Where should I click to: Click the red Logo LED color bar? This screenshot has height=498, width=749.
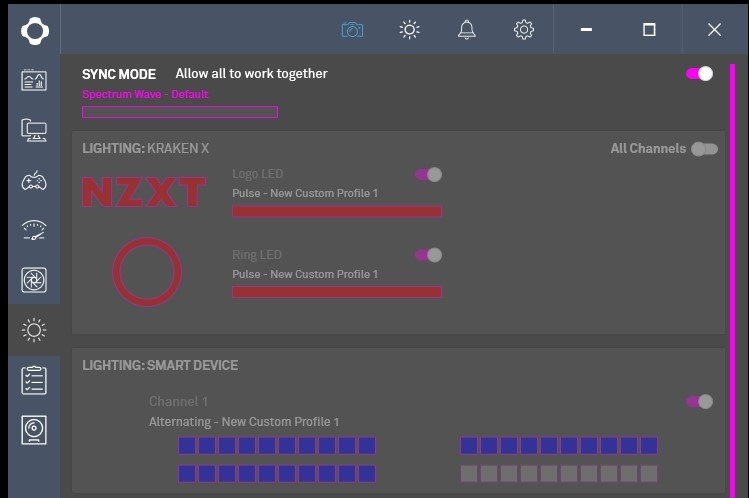tap(336, 212)
